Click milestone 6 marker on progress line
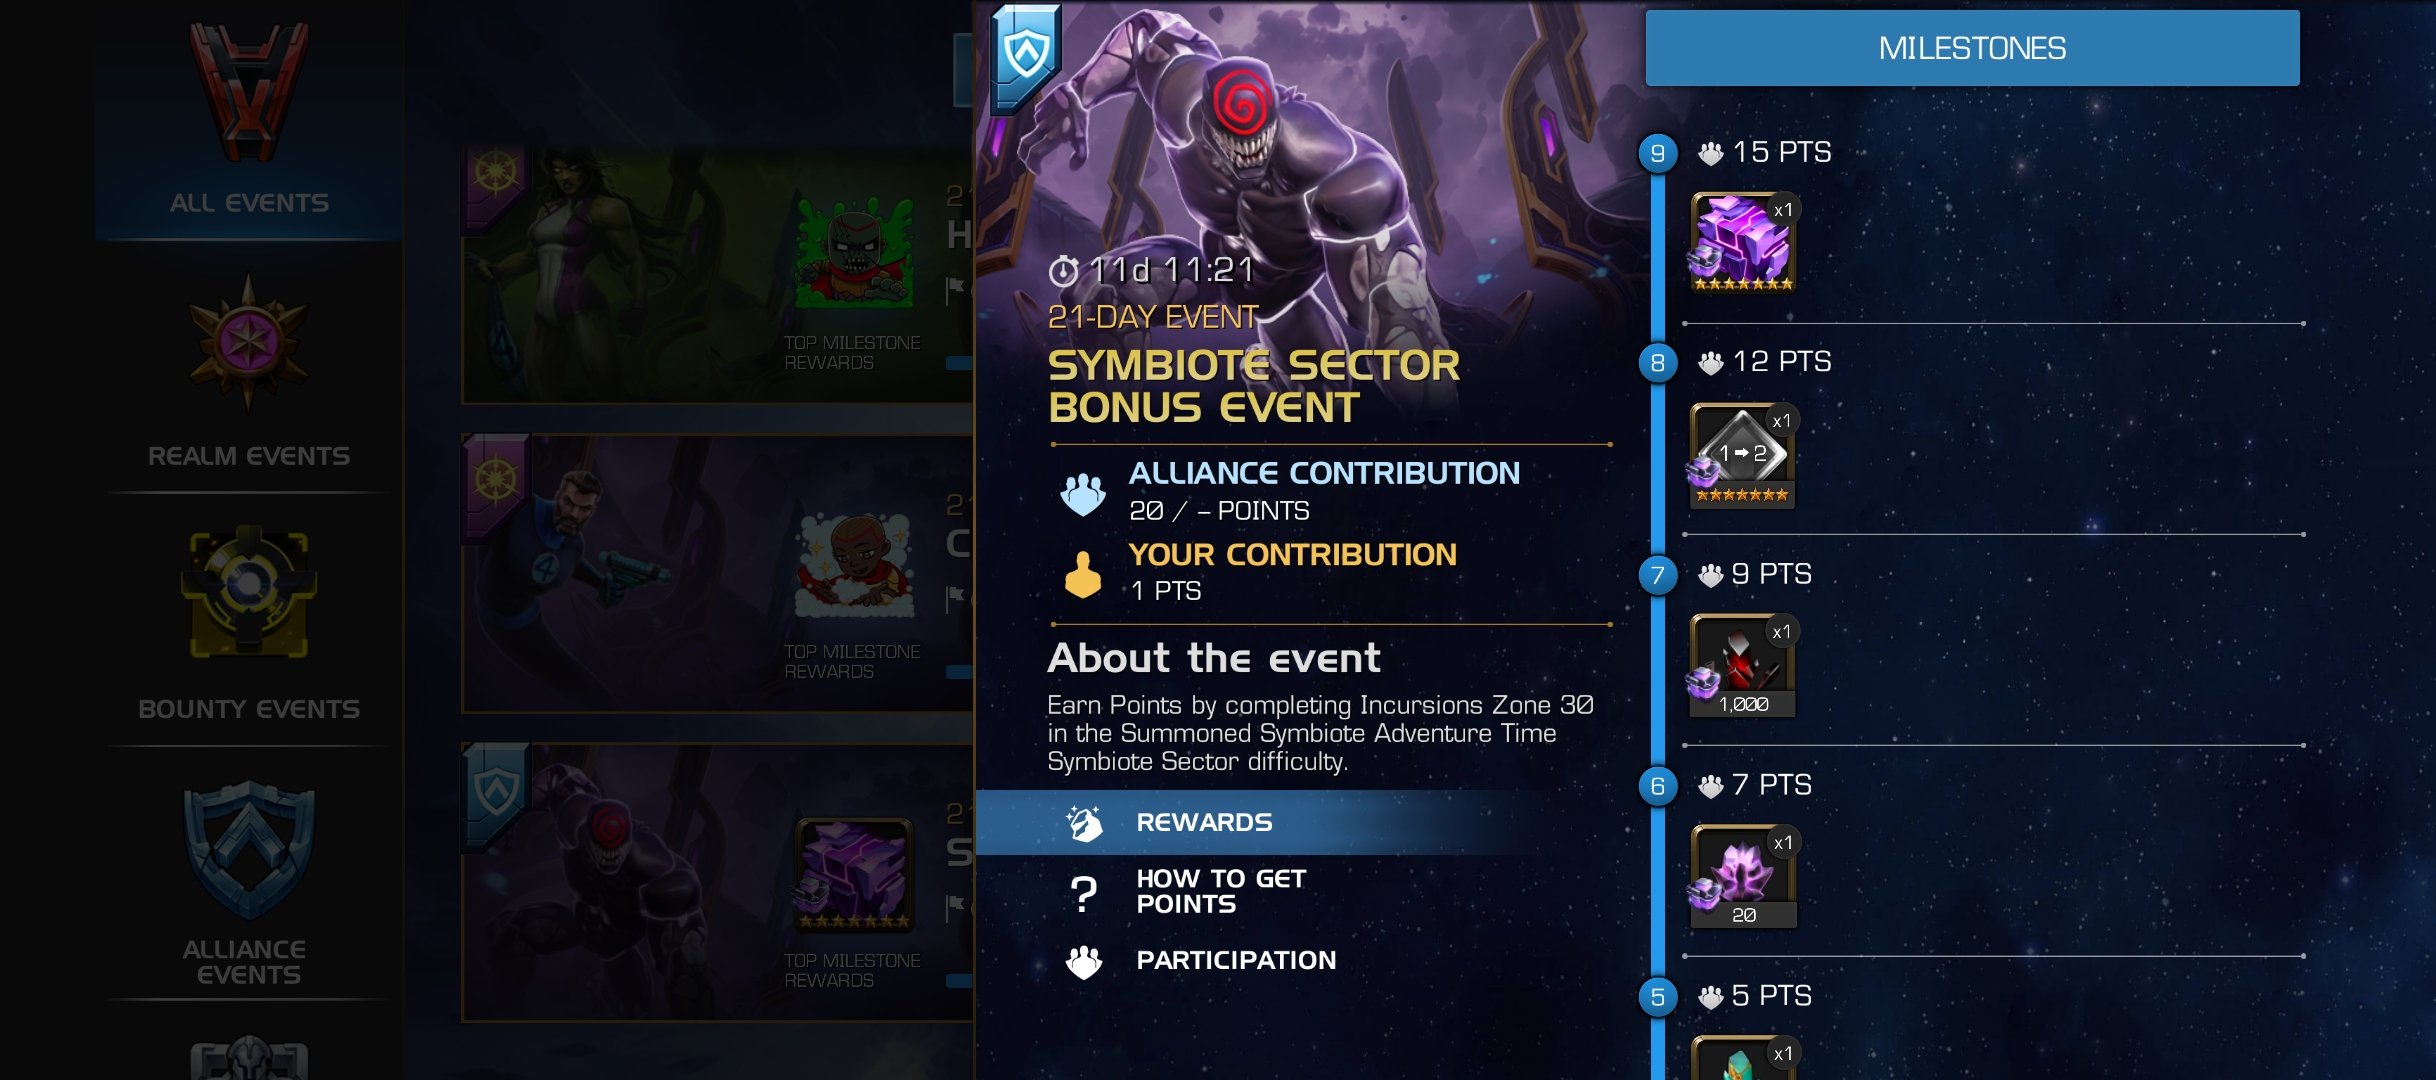 coord(1658,786)
